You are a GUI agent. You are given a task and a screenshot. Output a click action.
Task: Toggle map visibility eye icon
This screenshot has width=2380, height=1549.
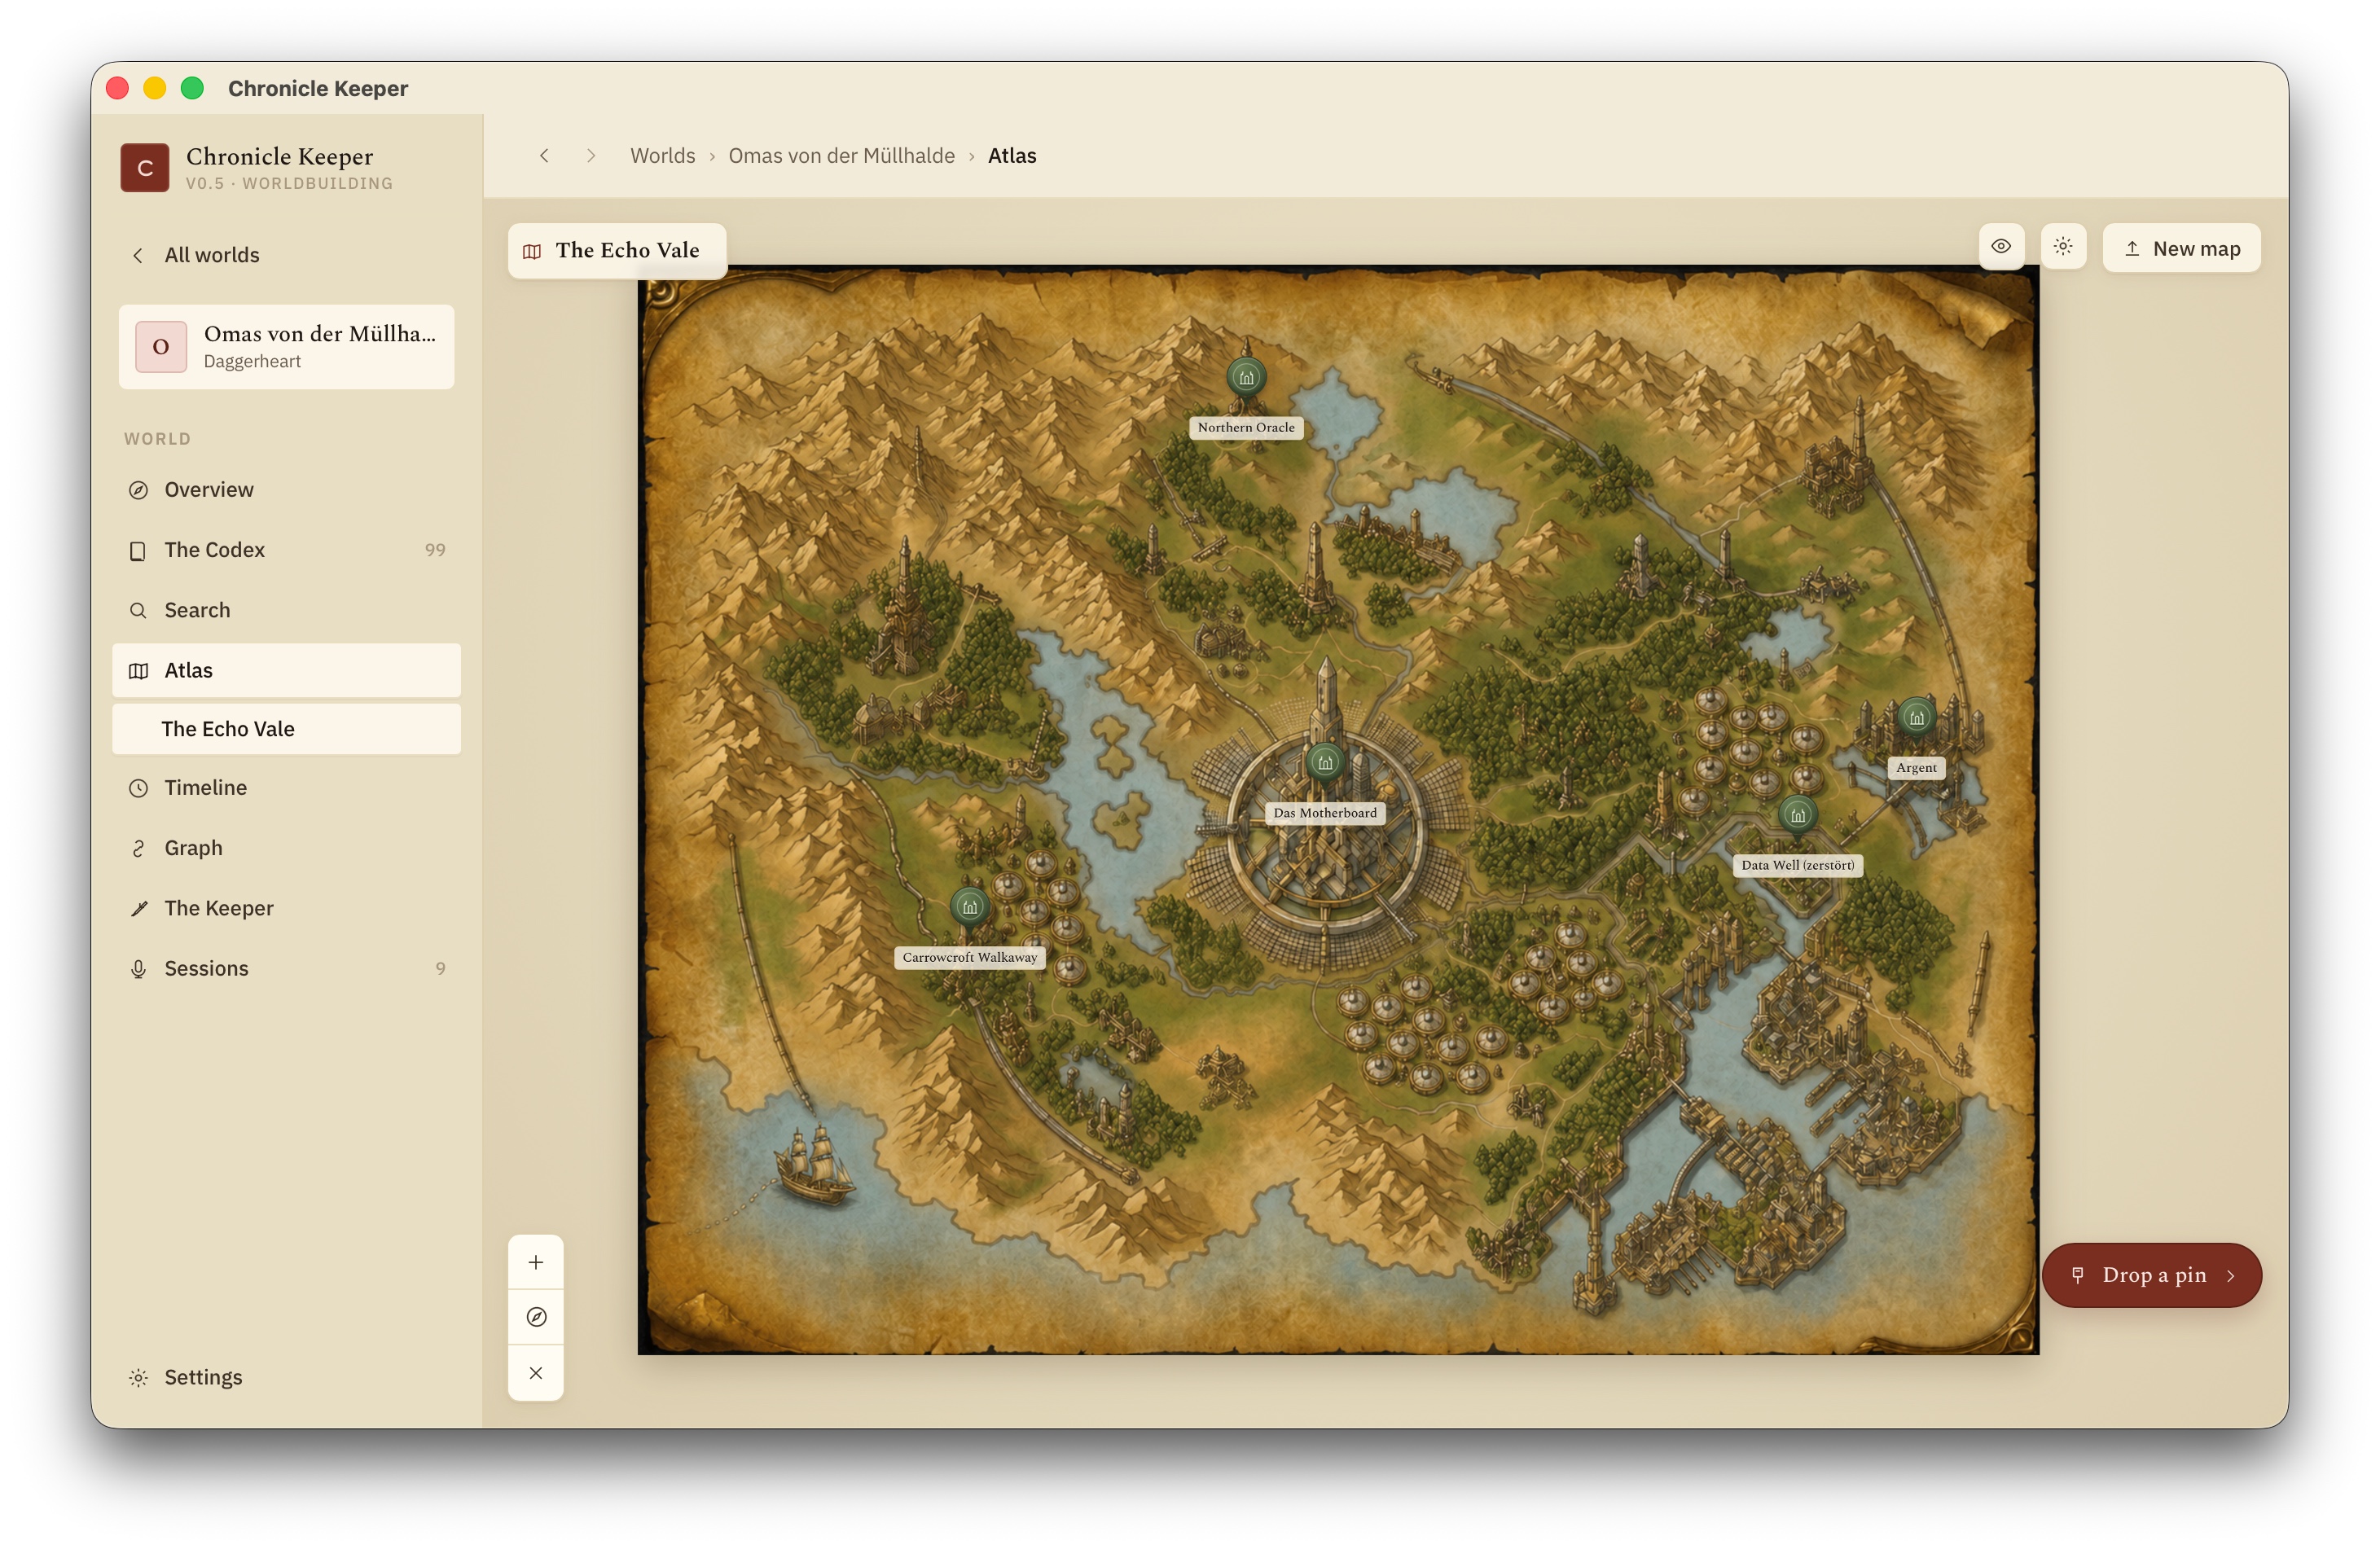pos(2001,247)
